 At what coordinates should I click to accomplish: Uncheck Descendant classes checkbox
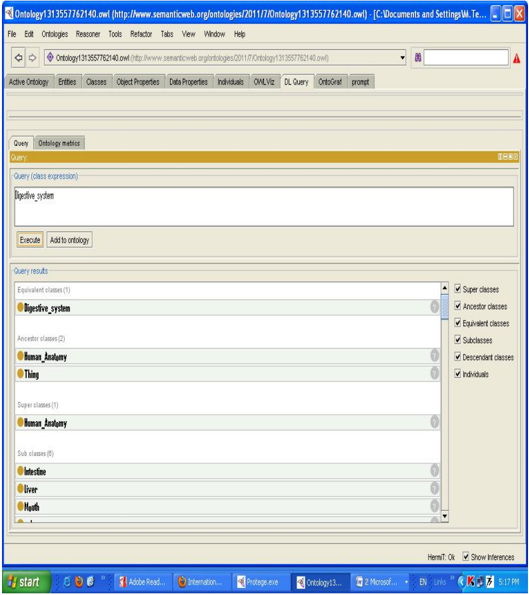(458, 357)
